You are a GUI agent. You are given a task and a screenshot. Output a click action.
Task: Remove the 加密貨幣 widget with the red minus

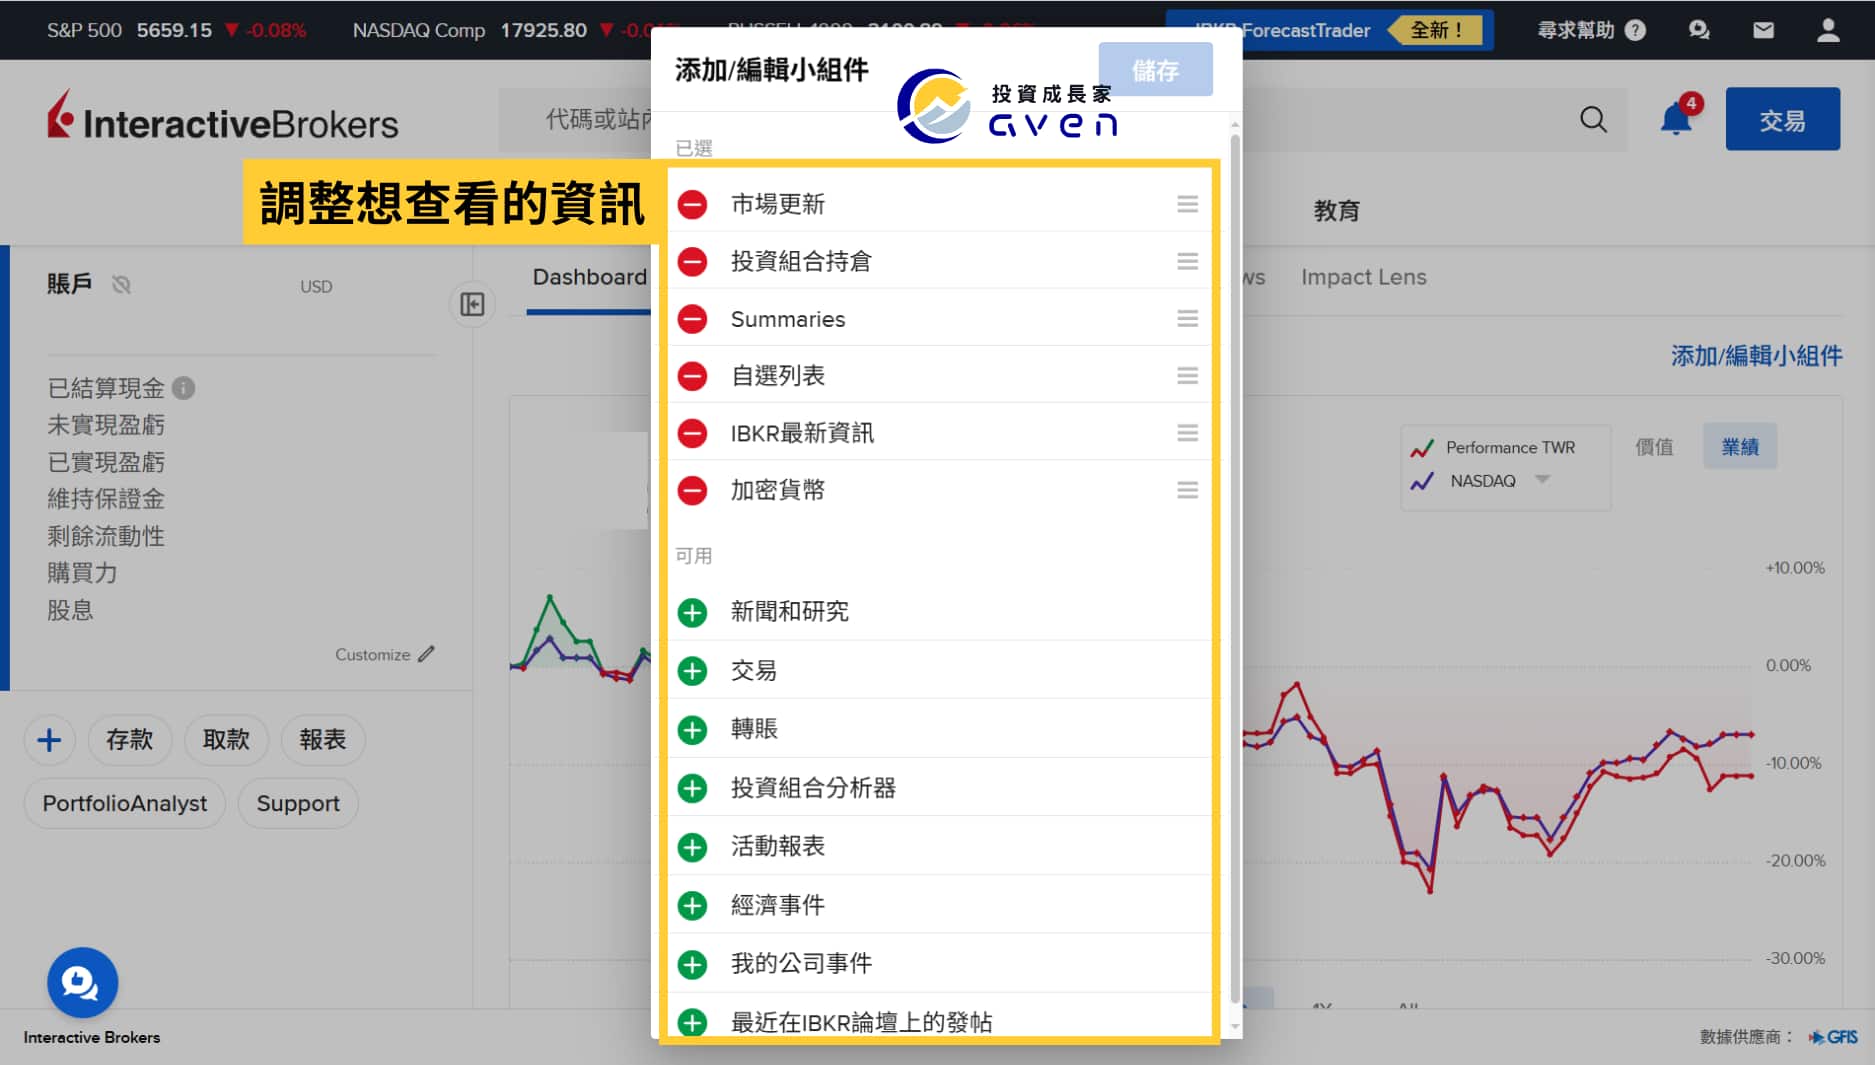click(x=692, y=490)
